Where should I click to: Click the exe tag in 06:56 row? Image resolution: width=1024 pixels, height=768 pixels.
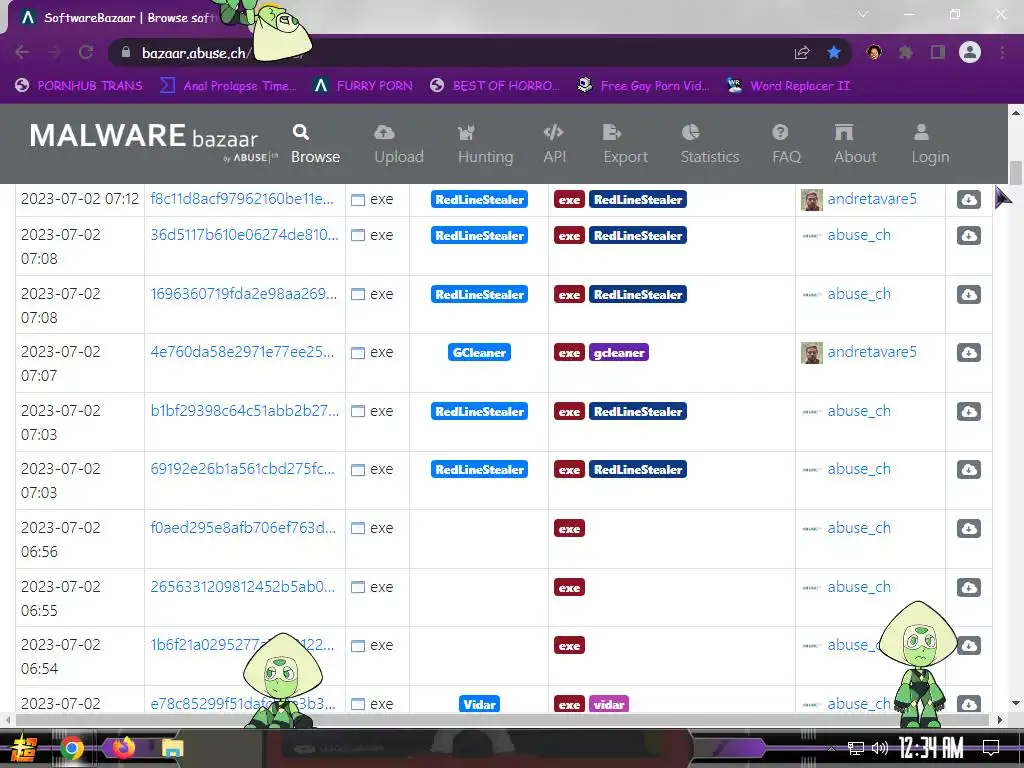(569, 528)
